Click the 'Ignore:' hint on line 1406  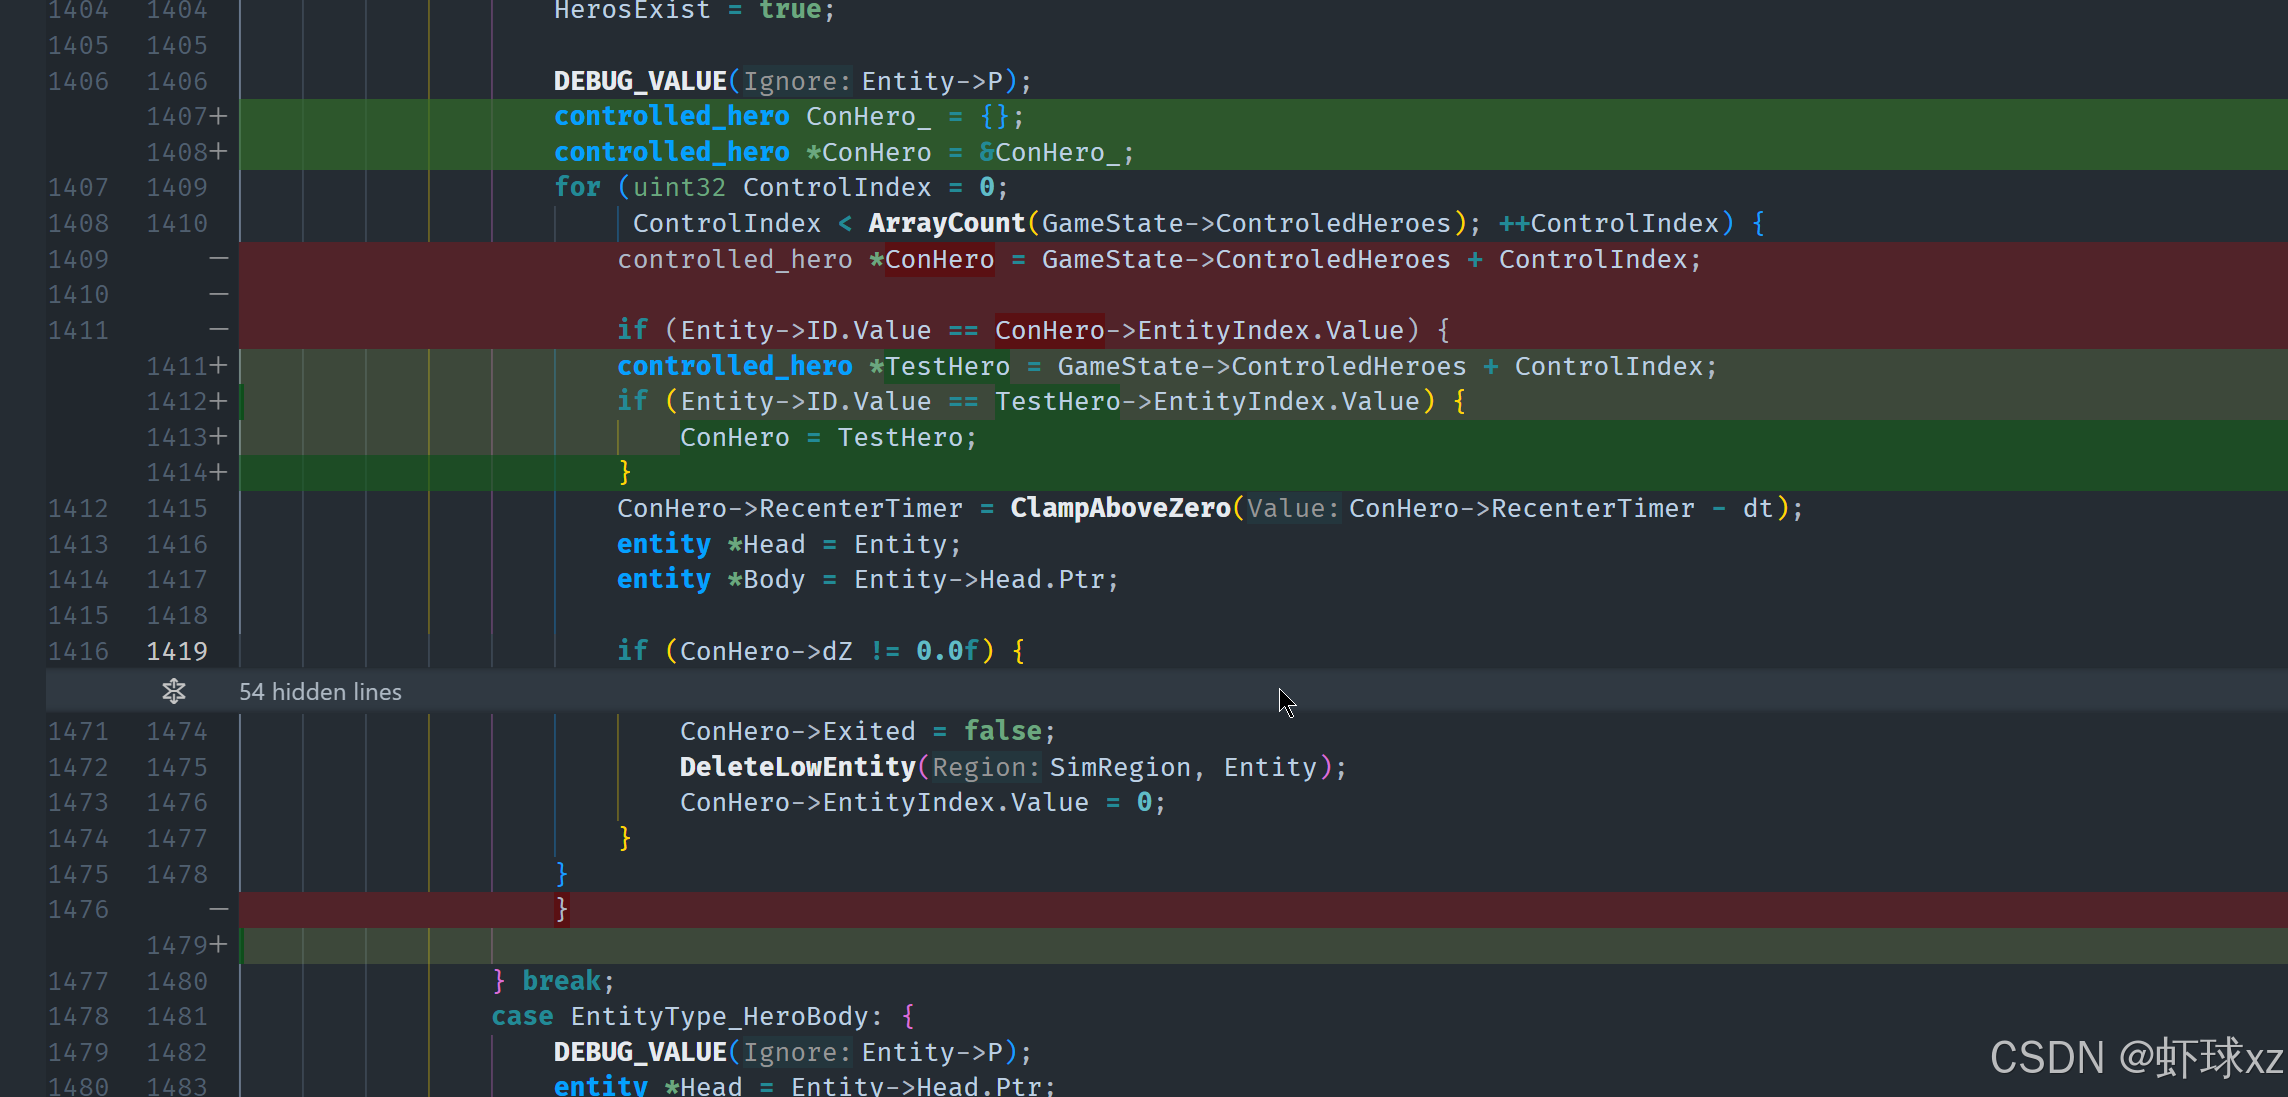(796, 82)
